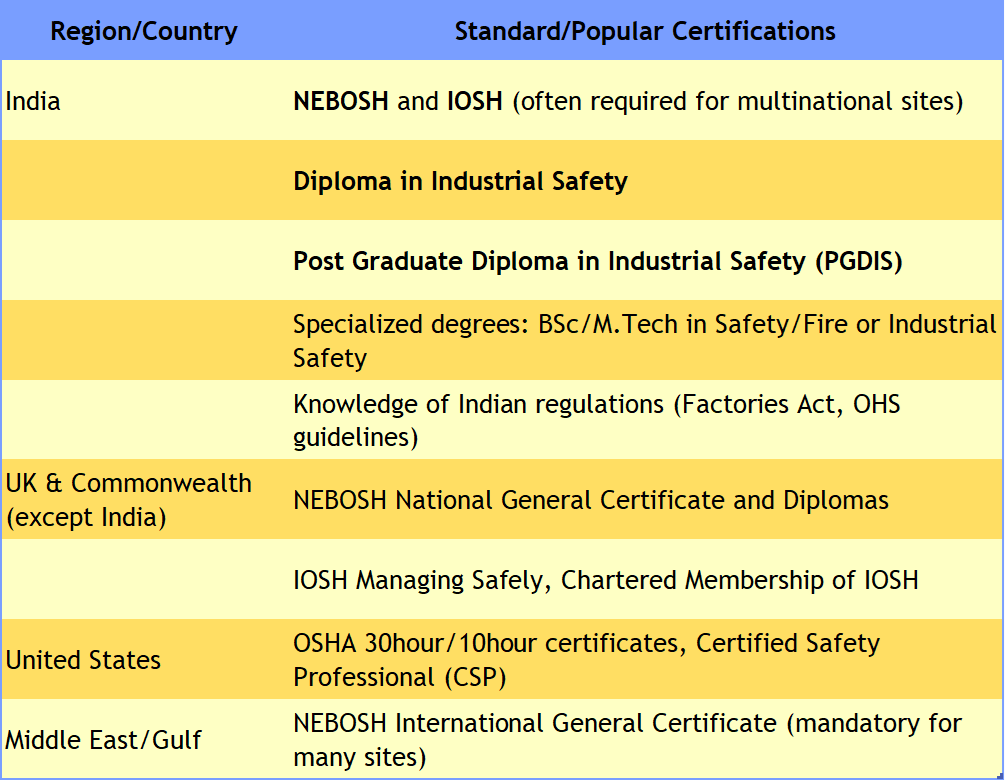Click NEBOSH National General Certificate and Diplomas
The height and width of the screenshot is (781, 1005).
(590, 500)
